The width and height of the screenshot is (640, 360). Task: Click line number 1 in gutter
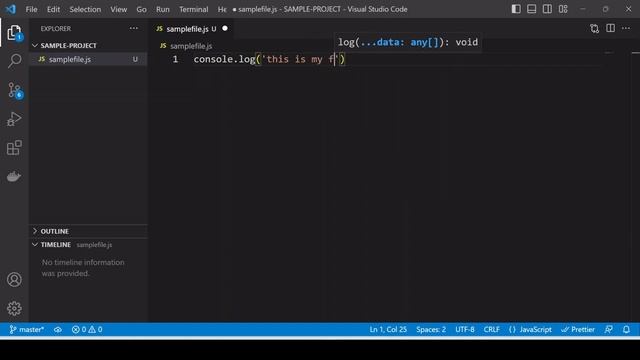175,59
